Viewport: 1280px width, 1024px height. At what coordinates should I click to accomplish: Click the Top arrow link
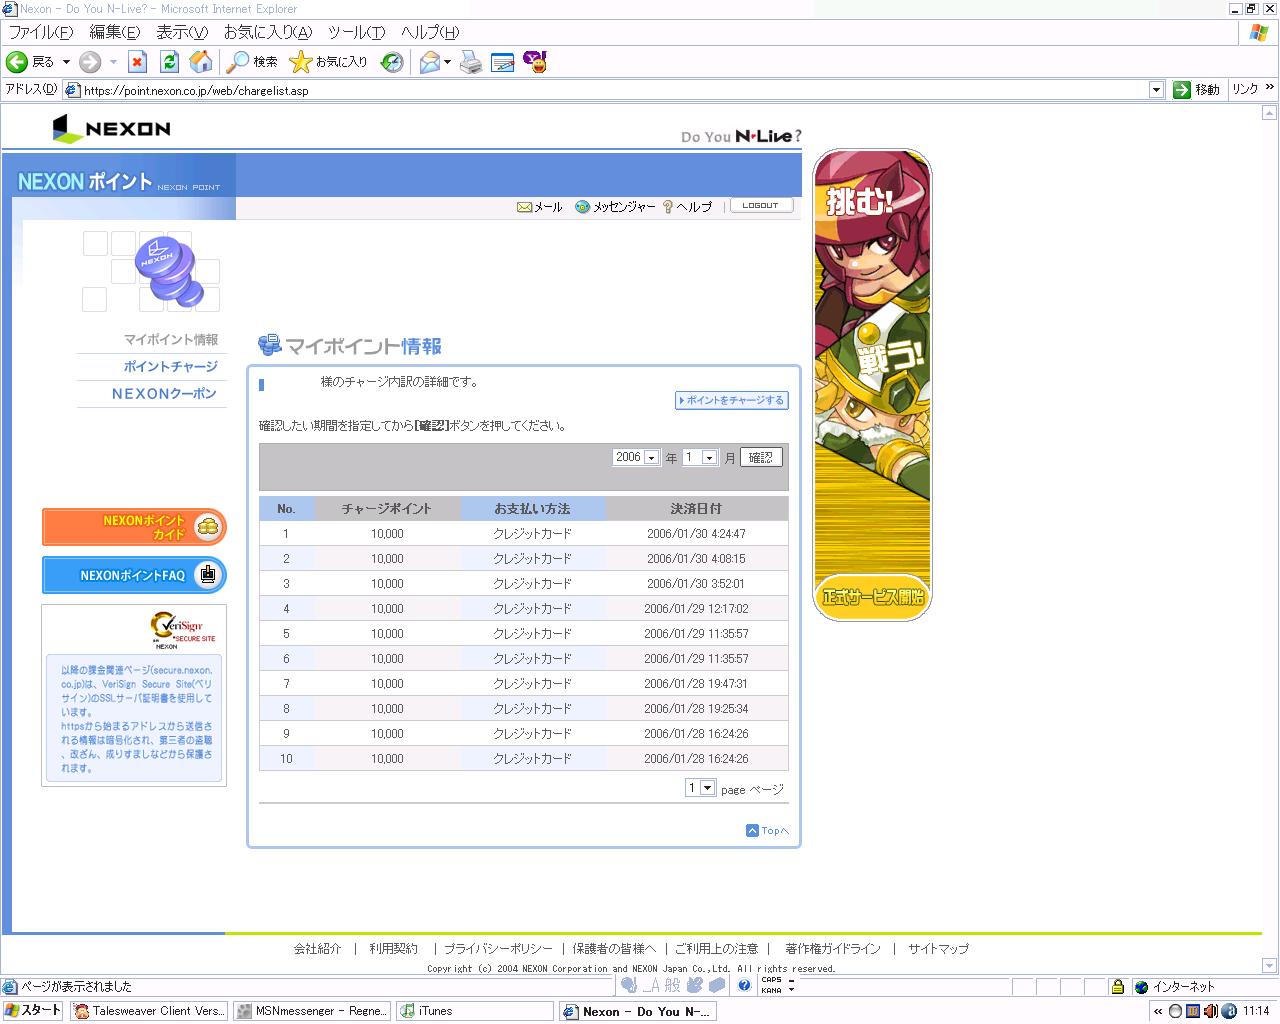[x=767, y=831]
